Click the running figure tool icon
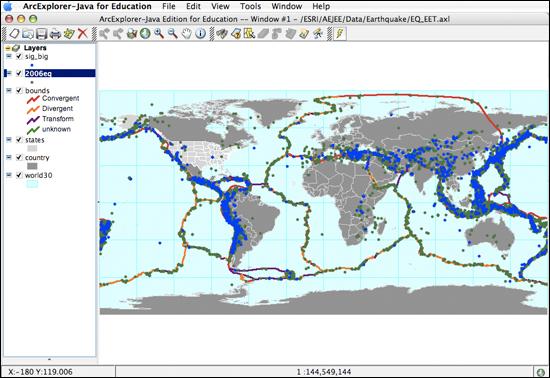 tap(318, 34)
